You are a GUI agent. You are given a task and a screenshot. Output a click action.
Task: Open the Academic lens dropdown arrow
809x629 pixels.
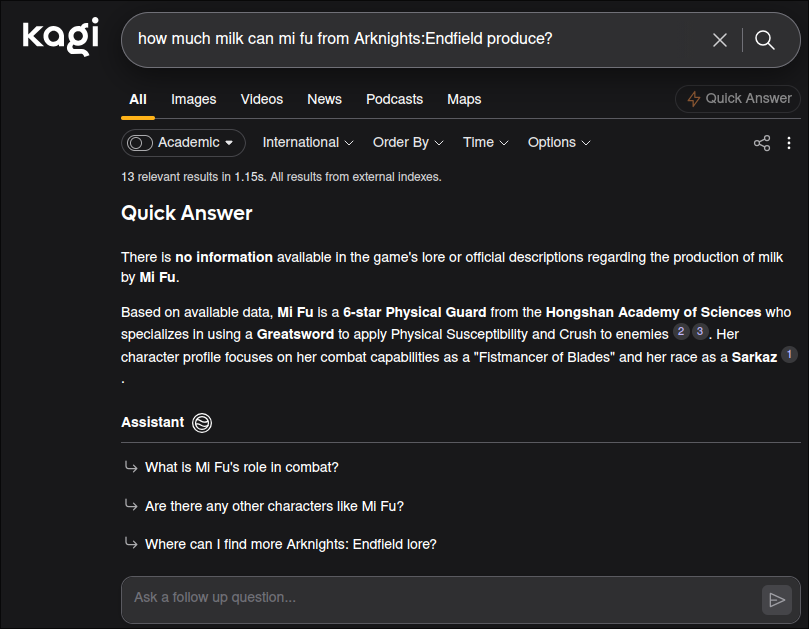229,143
